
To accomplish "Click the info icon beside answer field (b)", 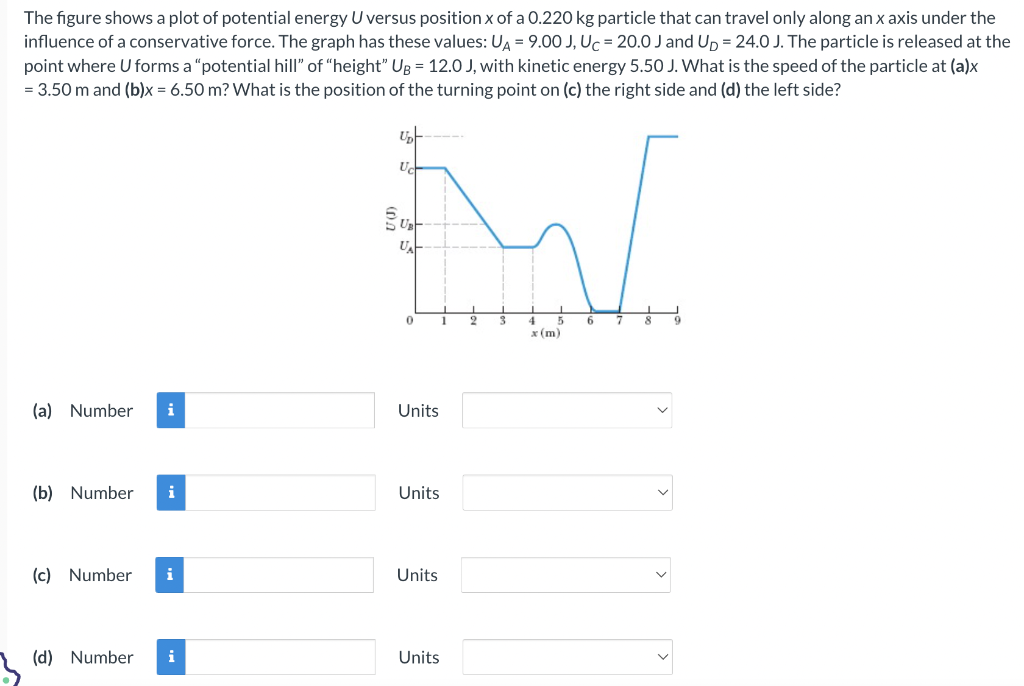I will pos(170,492).
